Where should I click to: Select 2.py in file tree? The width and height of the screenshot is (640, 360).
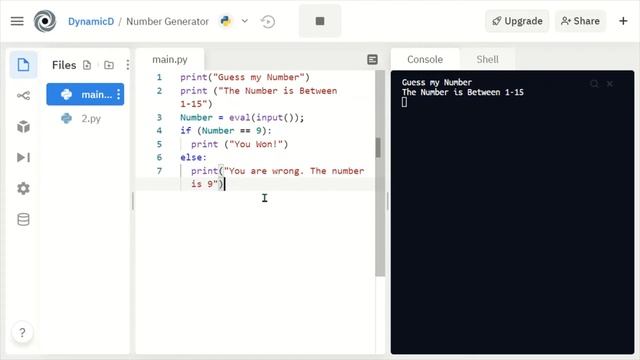(x=85, y=118)
